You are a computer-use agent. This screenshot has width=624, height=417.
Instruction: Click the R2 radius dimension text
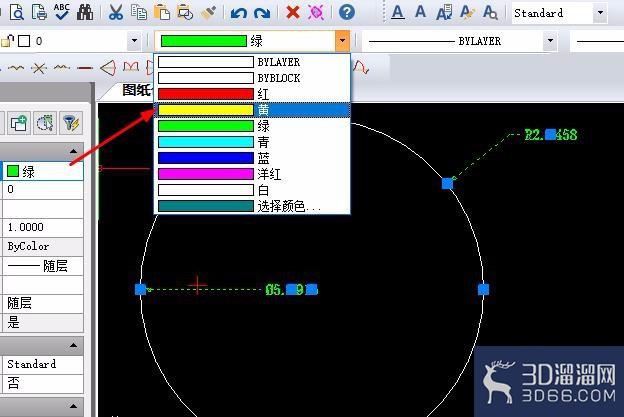point(551,135)
